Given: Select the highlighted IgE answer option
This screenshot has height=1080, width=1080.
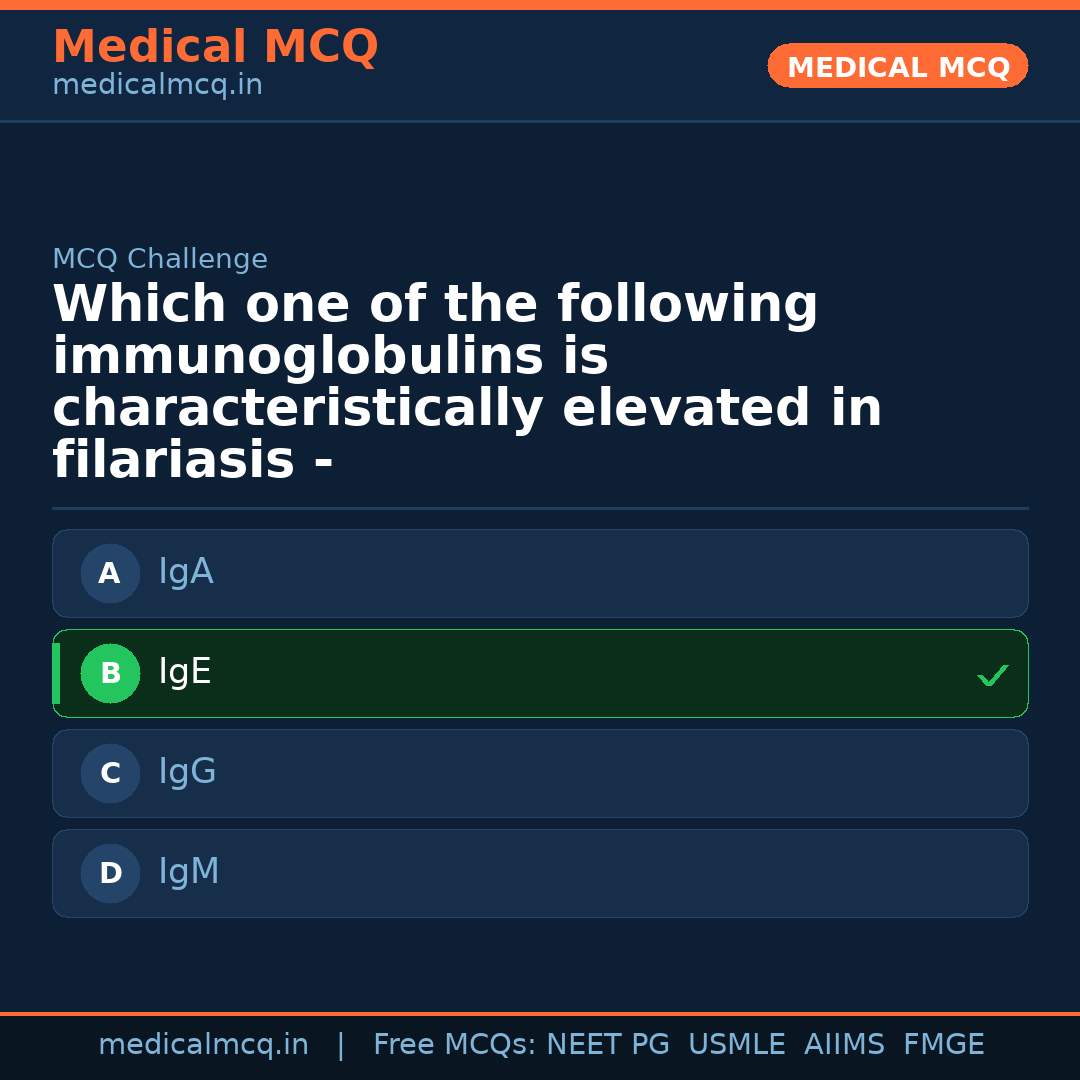Looking at the screenshot, I should [x=540, y=673].
